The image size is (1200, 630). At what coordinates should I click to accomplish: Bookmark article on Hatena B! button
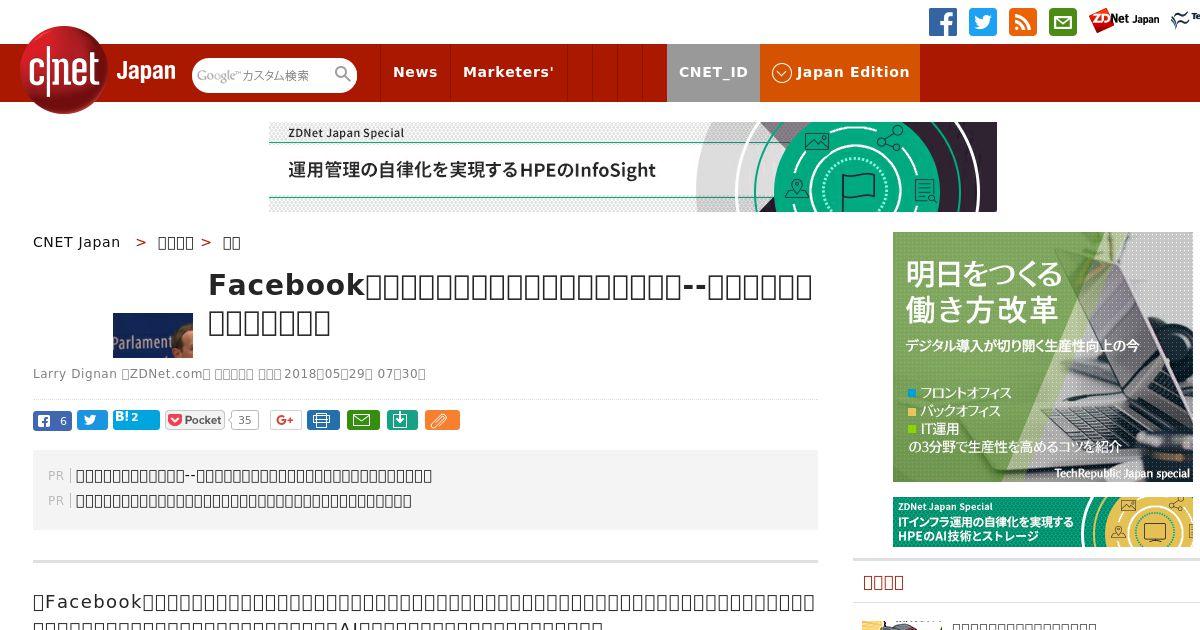click(136, 420)
